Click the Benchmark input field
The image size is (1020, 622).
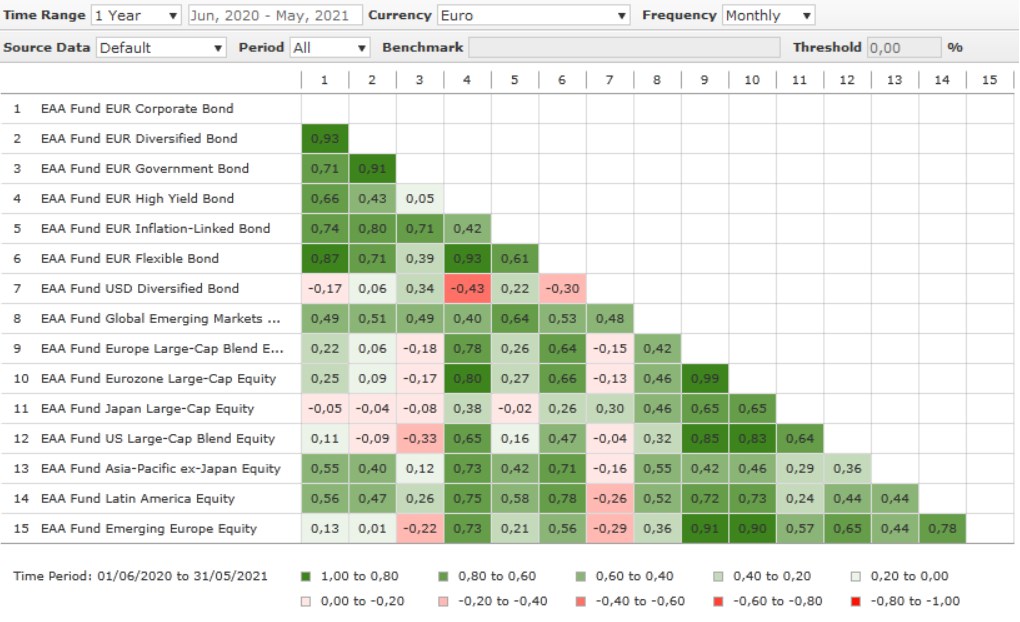pyautogui.click(x=624, y=47)
